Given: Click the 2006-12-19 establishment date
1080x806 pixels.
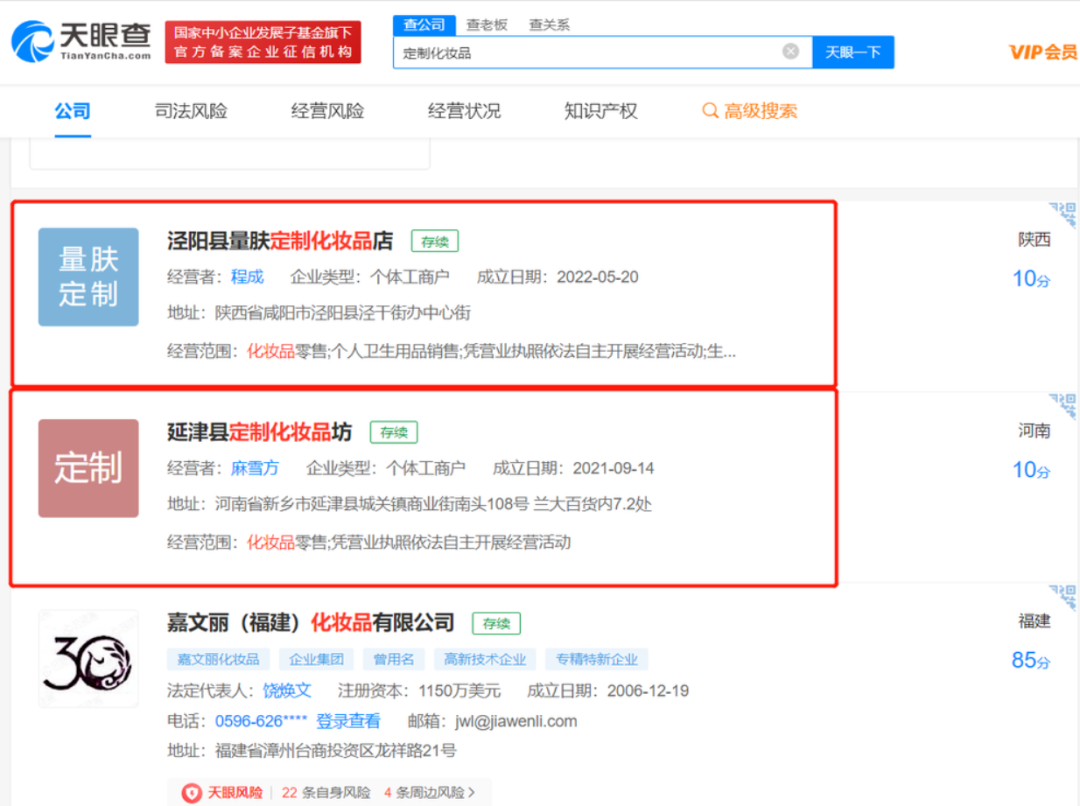Looking at the screenshot, I should (647, 691).
